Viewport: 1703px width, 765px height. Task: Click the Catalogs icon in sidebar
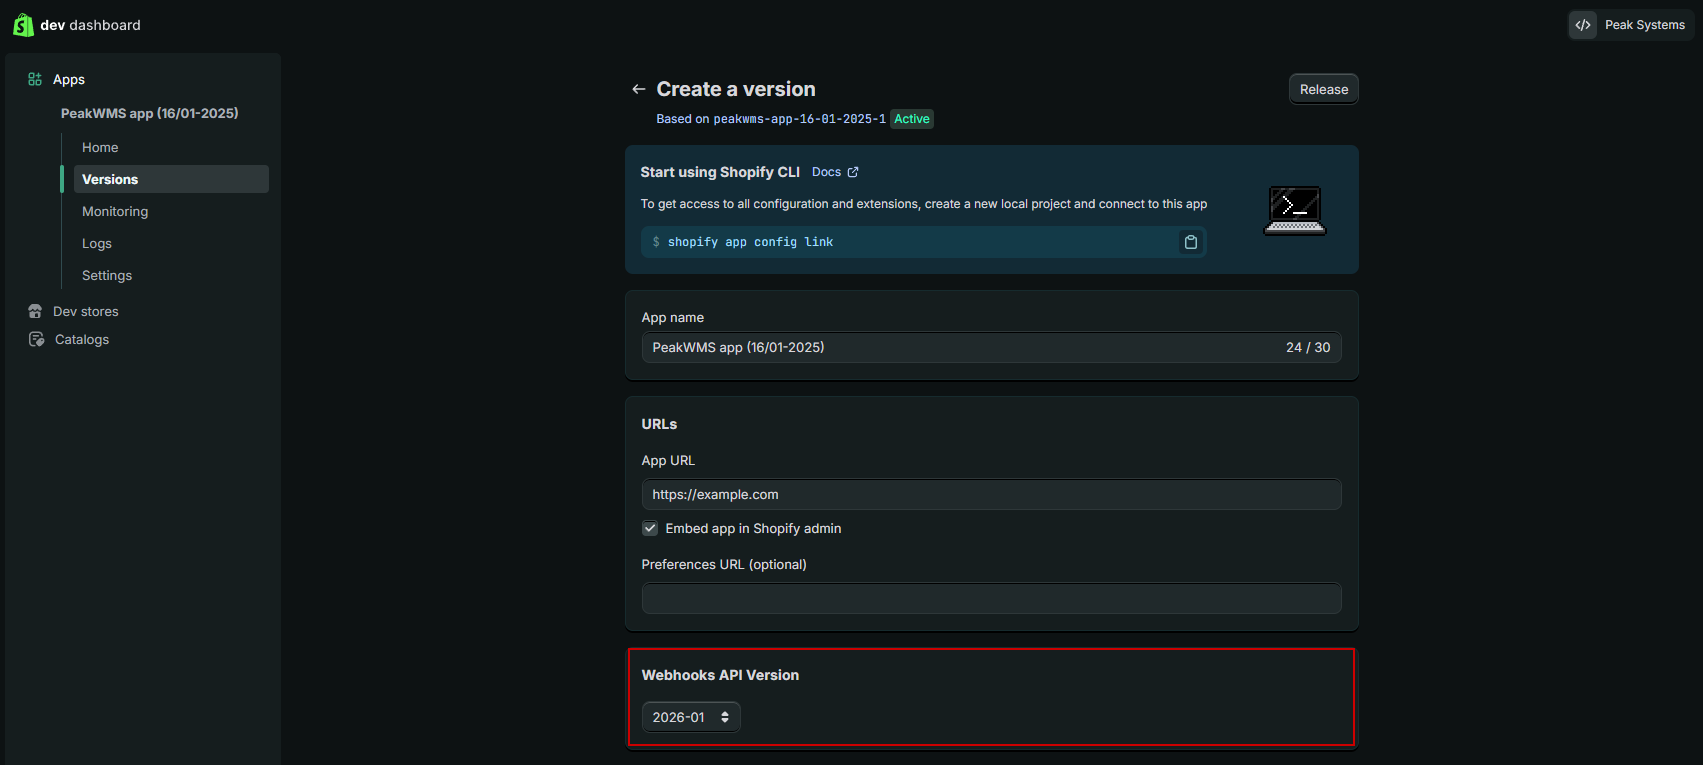pyautogui.click(x=36, y=339)
